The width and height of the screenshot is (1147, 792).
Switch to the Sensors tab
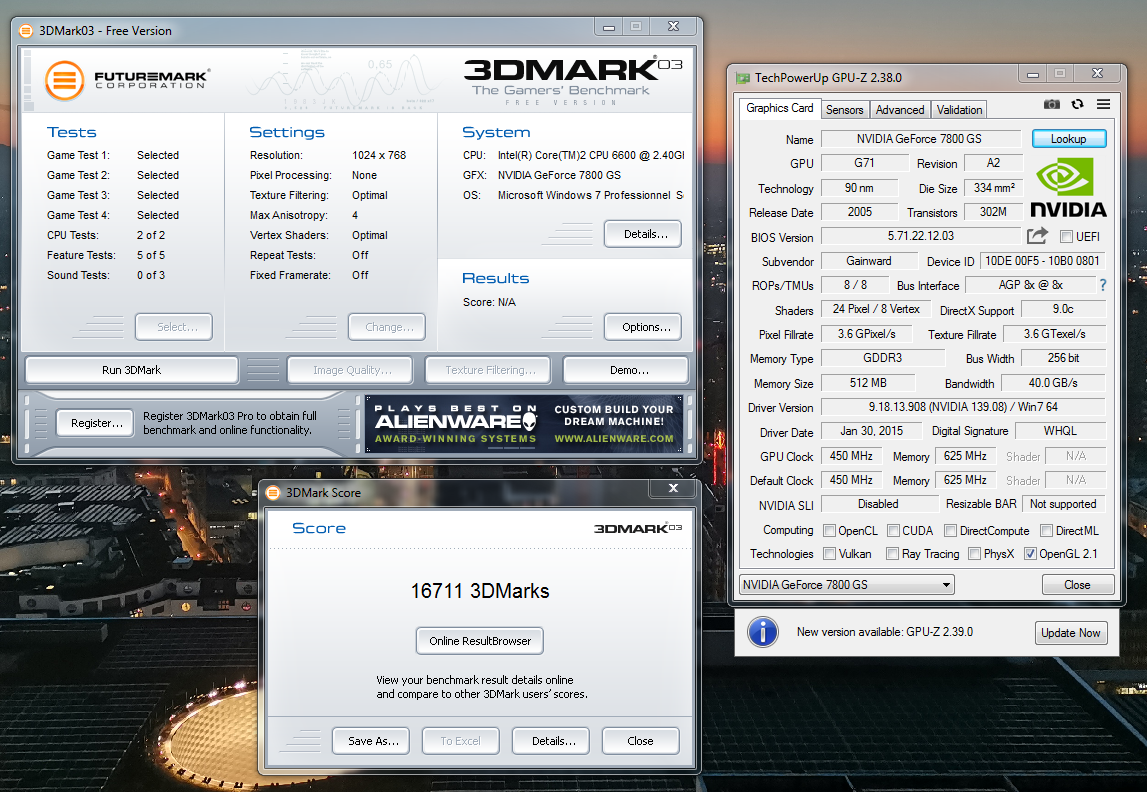click(844, 110)
